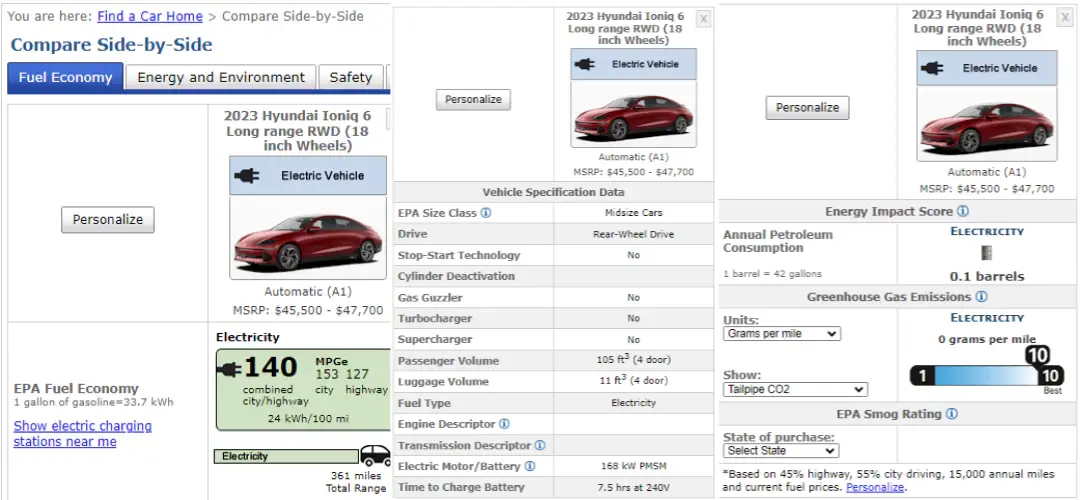
Task: Click the barrel icon above 0.1 barrels
Action: [x=986, y=253]
